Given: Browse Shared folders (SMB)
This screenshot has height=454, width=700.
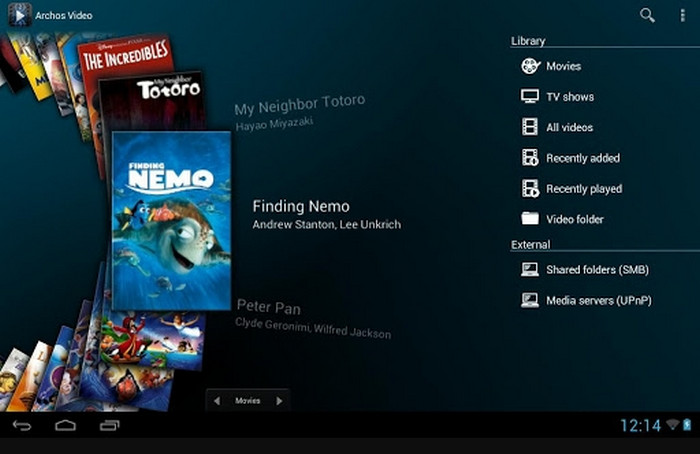Looking at the screenshot, I should 605,270.
